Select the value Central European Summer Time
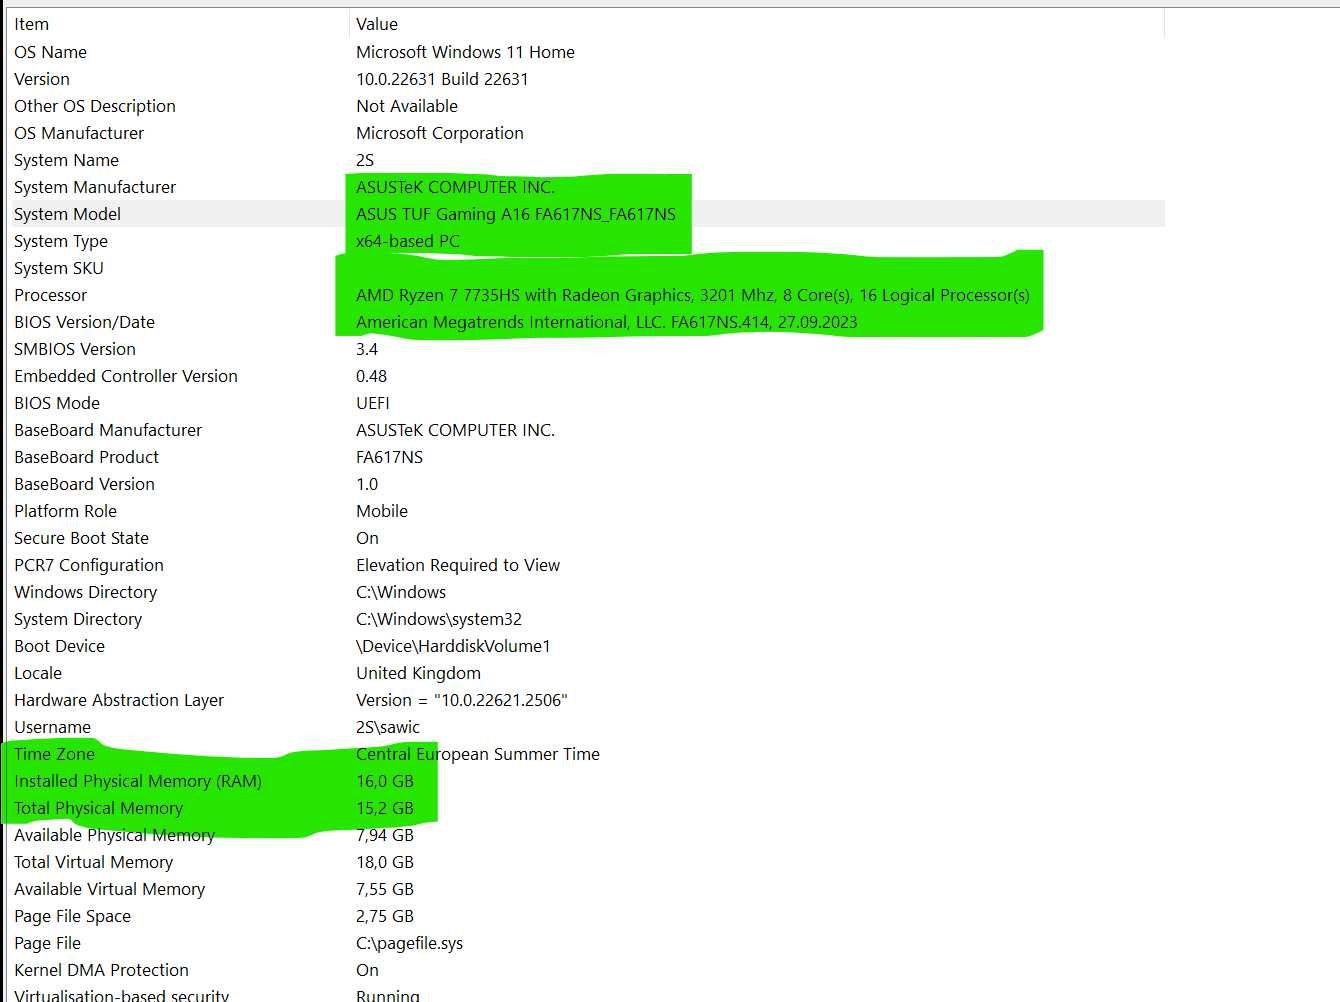The width and height of the screenshot is (1340, 1002). [478, 754]
